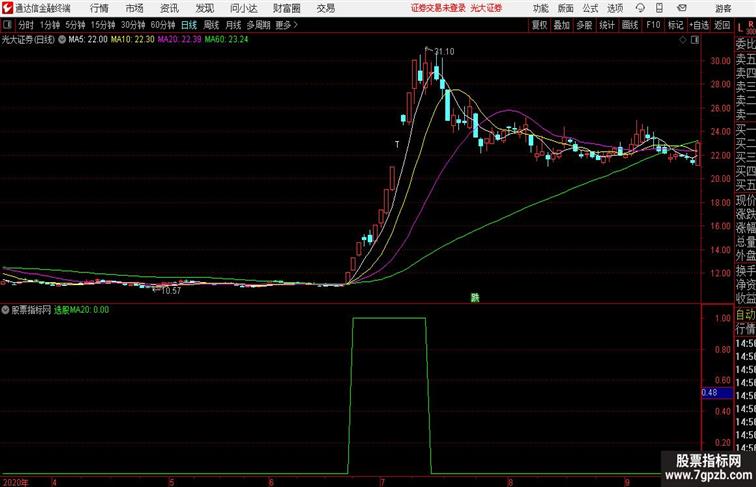The image size is (756, 487).
Task: Click the 多股 toolbar button
Action: coord(584,25)
